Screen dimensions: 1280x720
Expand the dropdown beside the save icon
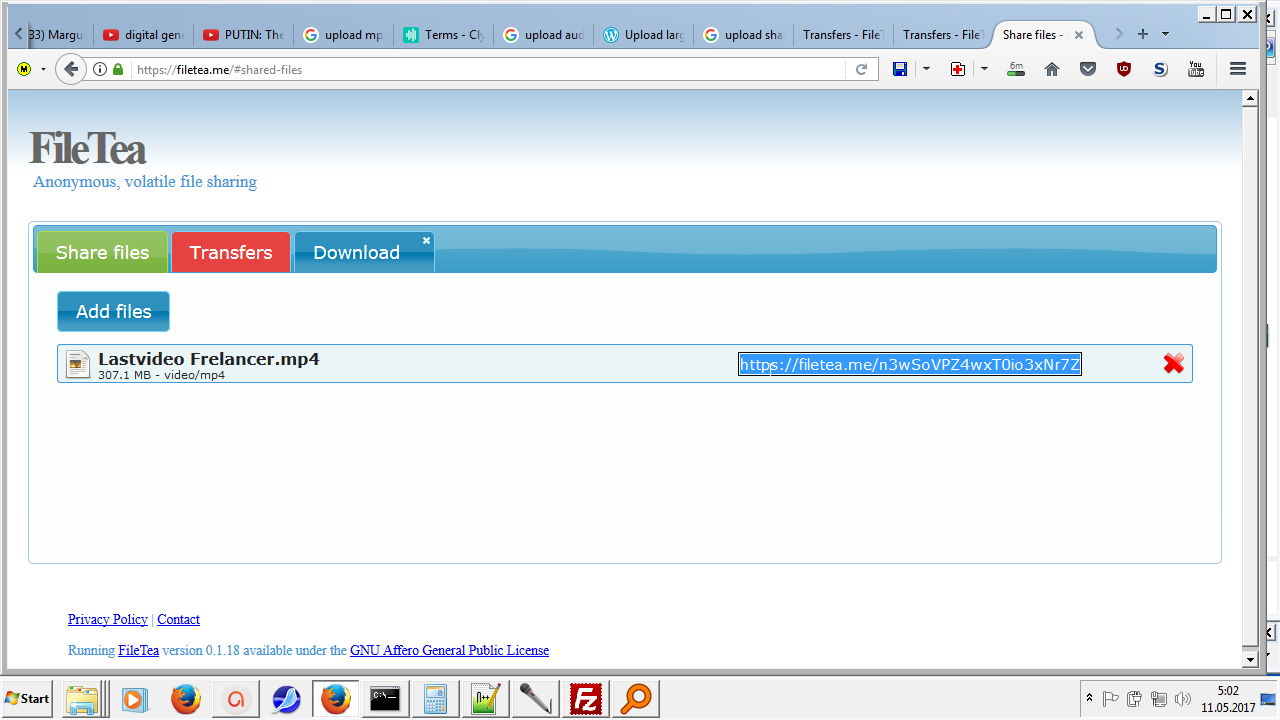click(926, 69)
